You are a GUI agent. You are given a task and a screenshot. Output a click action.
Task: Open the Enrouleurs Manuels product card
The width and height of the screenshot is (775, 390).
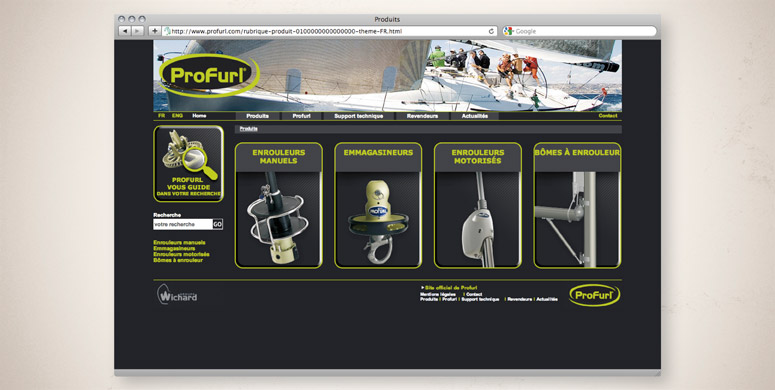[x=279, y=206]
